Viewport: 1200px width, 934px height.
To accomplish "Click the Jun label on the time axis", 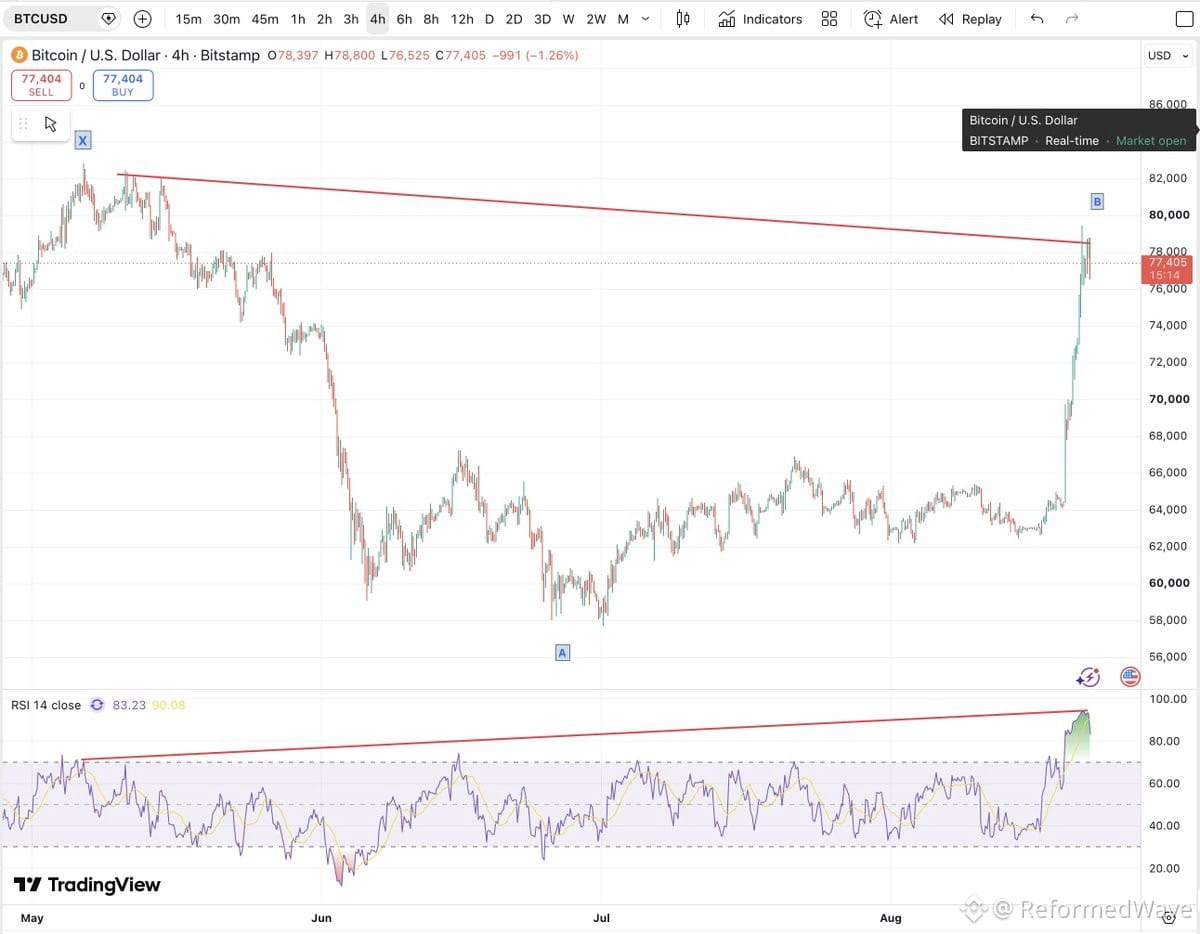I will tap(322, 917).
